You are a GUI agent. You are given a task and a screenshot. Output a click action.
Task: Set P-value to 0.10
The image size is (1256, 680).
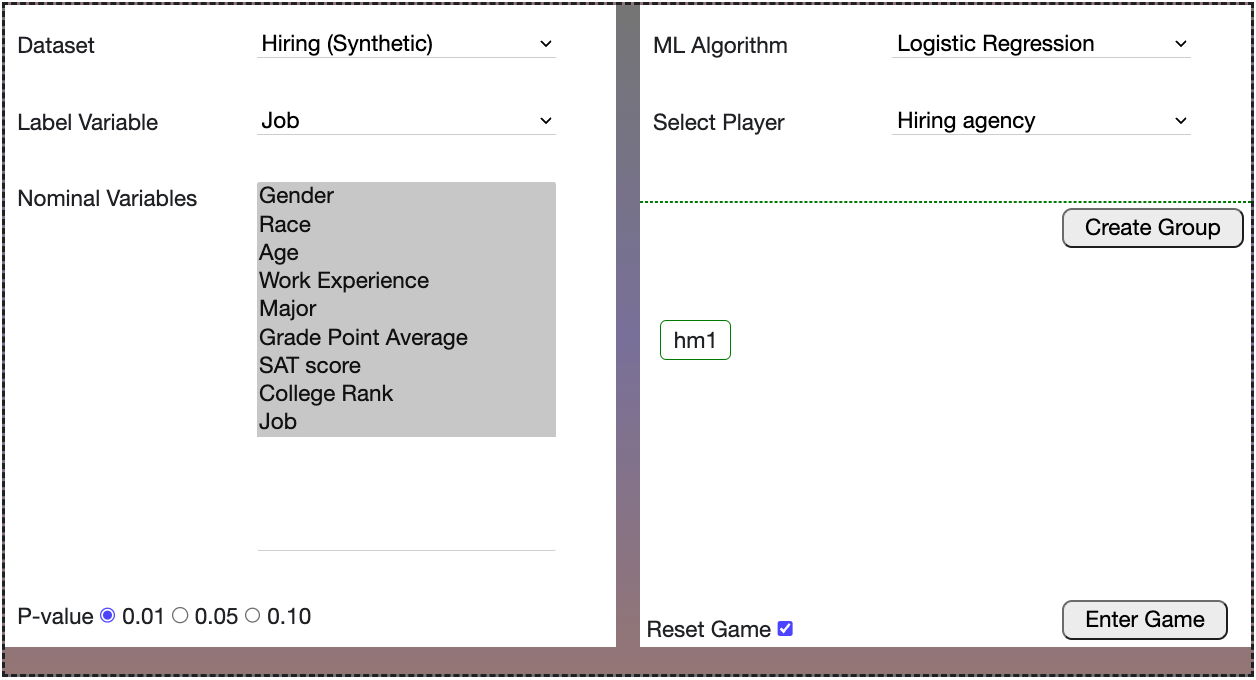(x=252, y=616)
